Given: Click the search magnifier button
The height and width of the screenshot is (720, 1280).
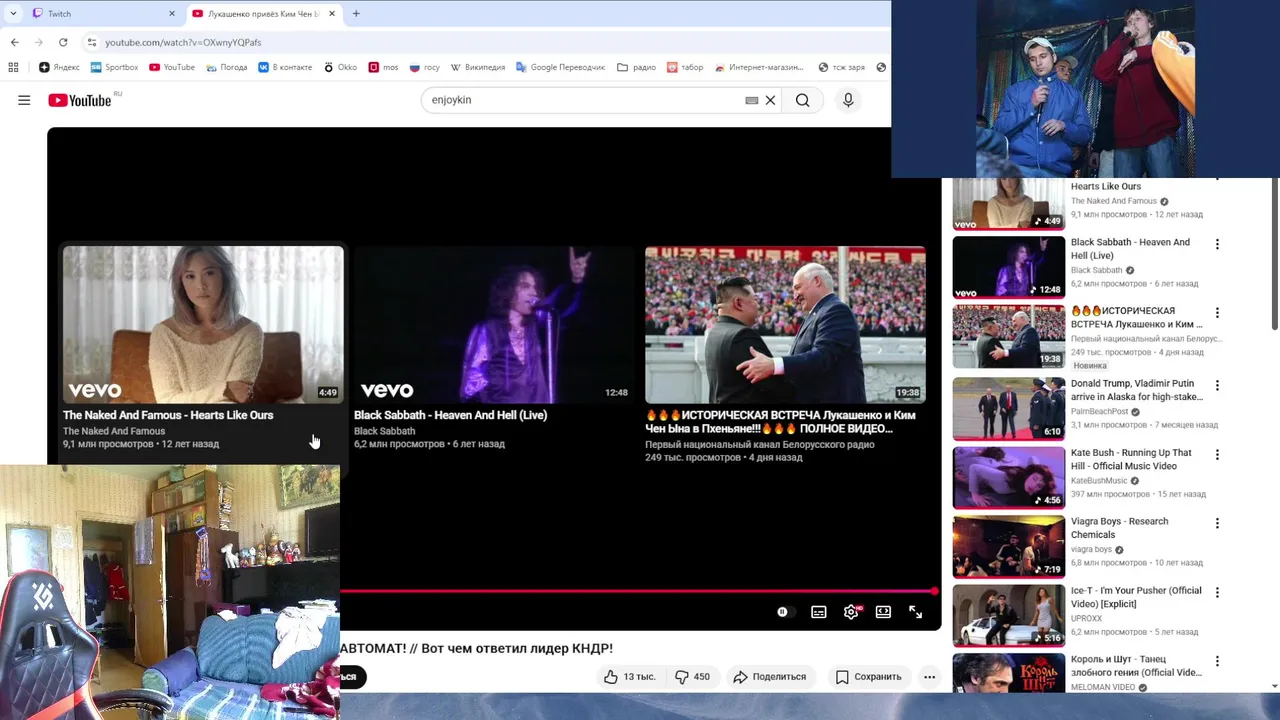Looking at the screenshot, I should pyautogui.click(x=803, y=100).
